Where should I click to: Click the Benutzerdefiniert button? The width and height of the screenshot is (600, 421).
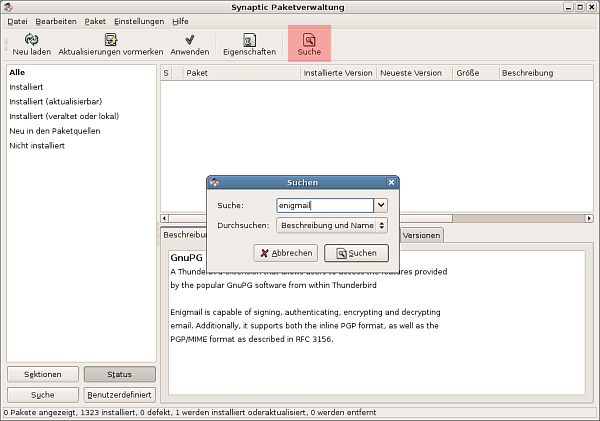(119, 395)
